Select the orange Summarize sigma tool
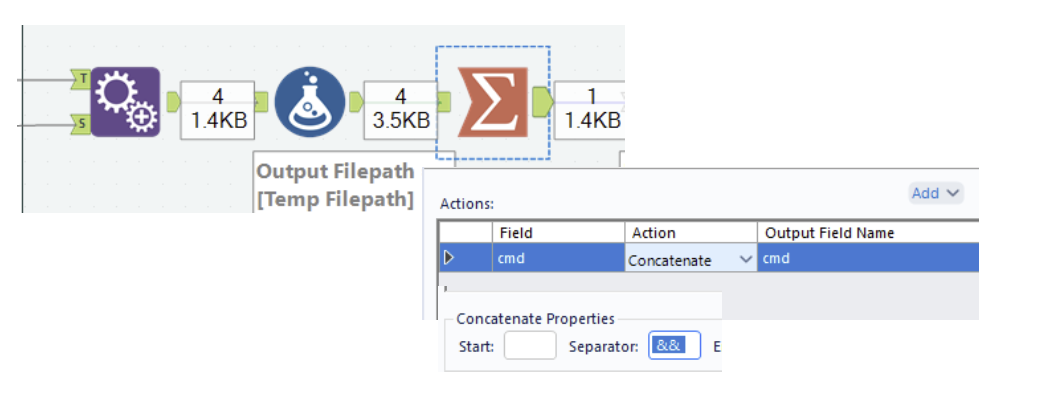The width and height of the screenshot is (1038, 410). tap(493, 101)
